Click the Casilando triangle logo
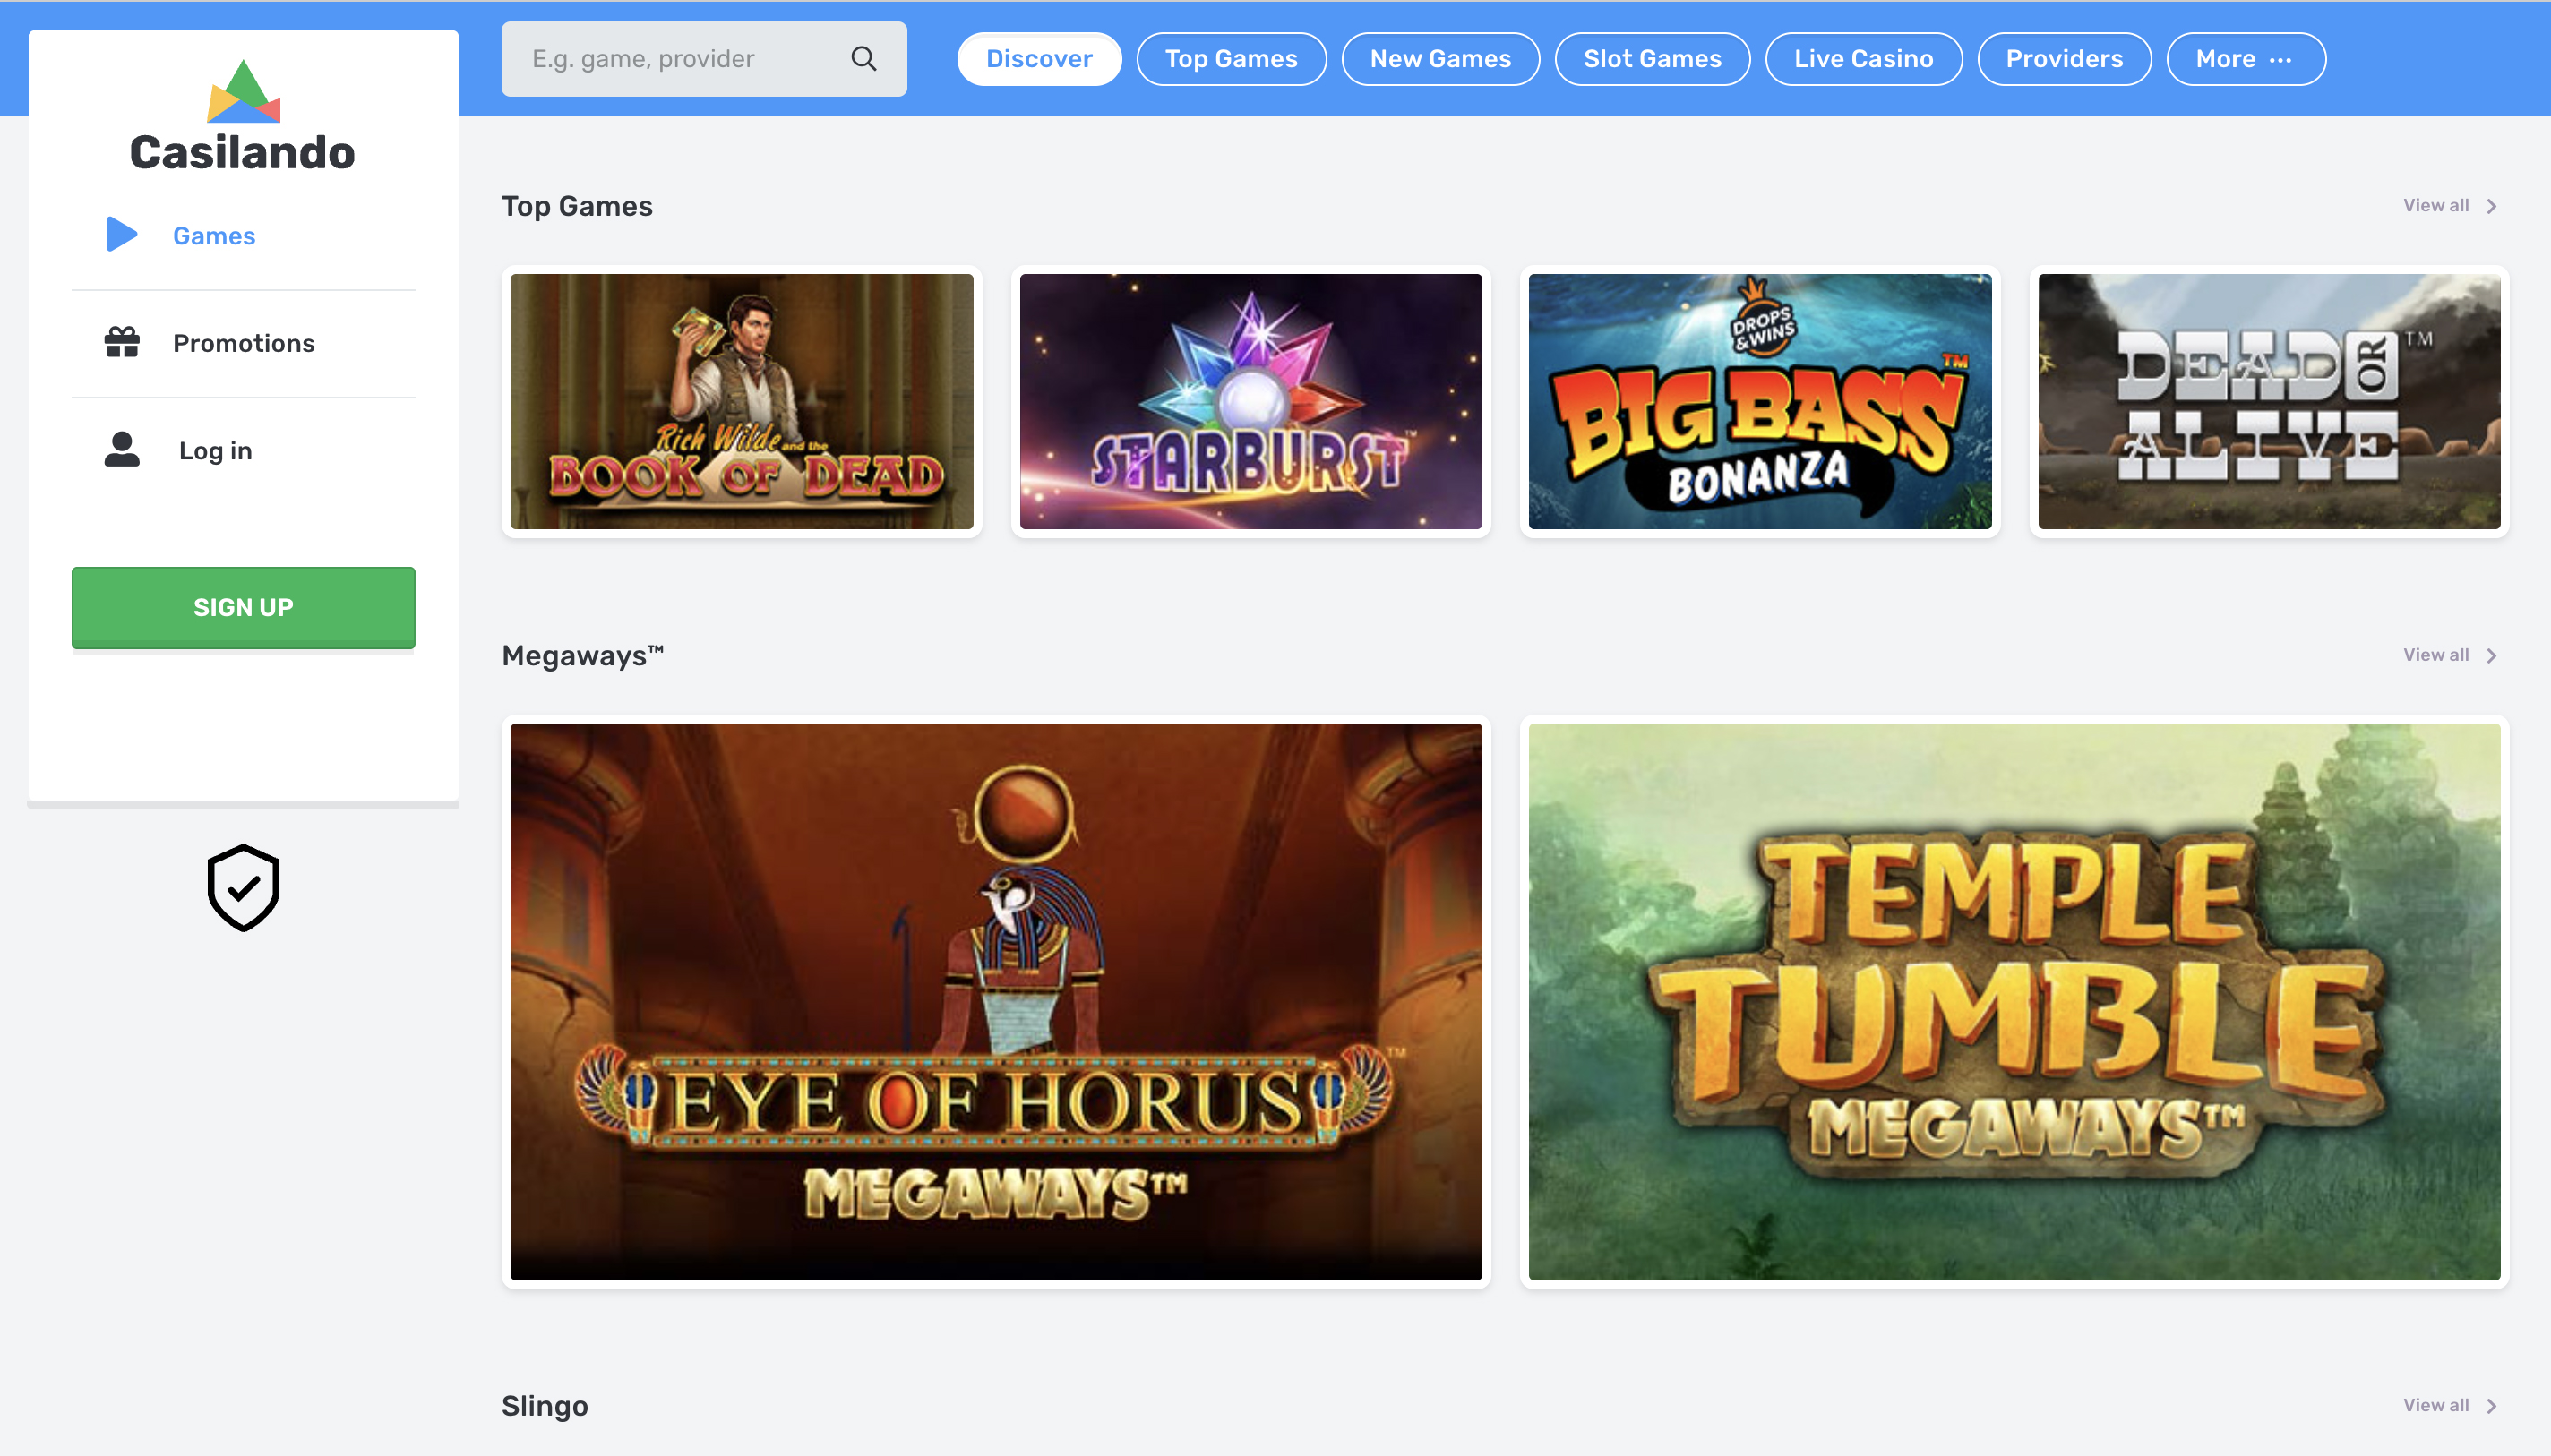 point(242,93)
